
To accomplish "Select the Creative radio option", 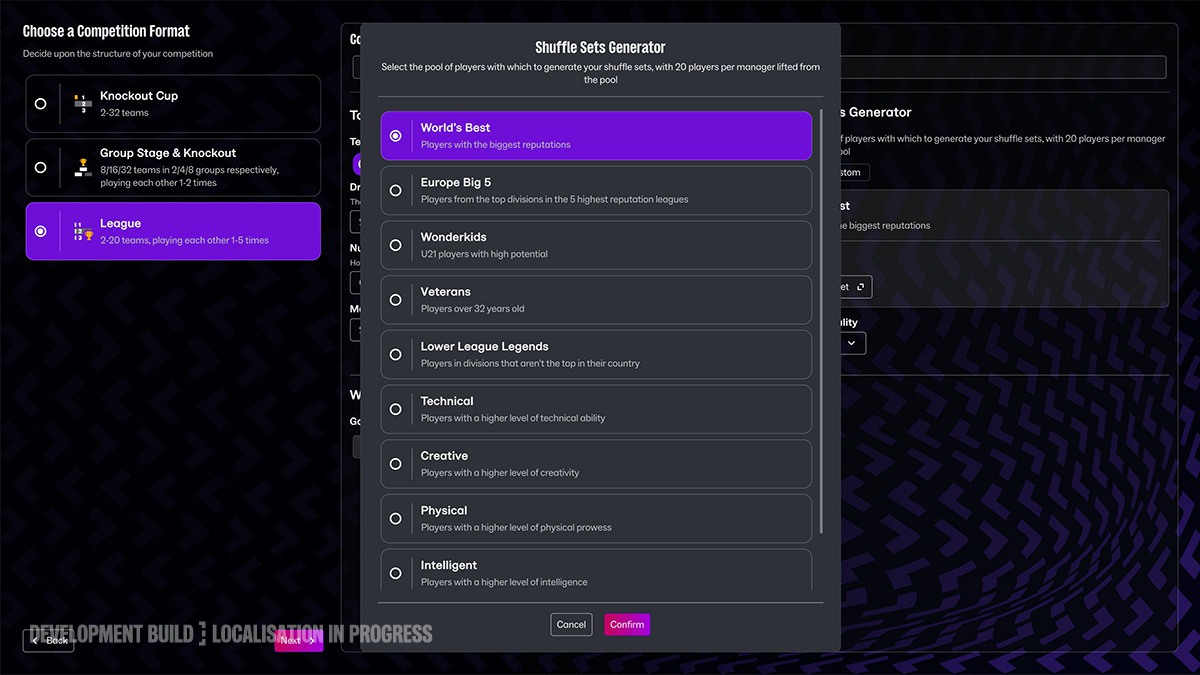I will (x=396, y=464).
